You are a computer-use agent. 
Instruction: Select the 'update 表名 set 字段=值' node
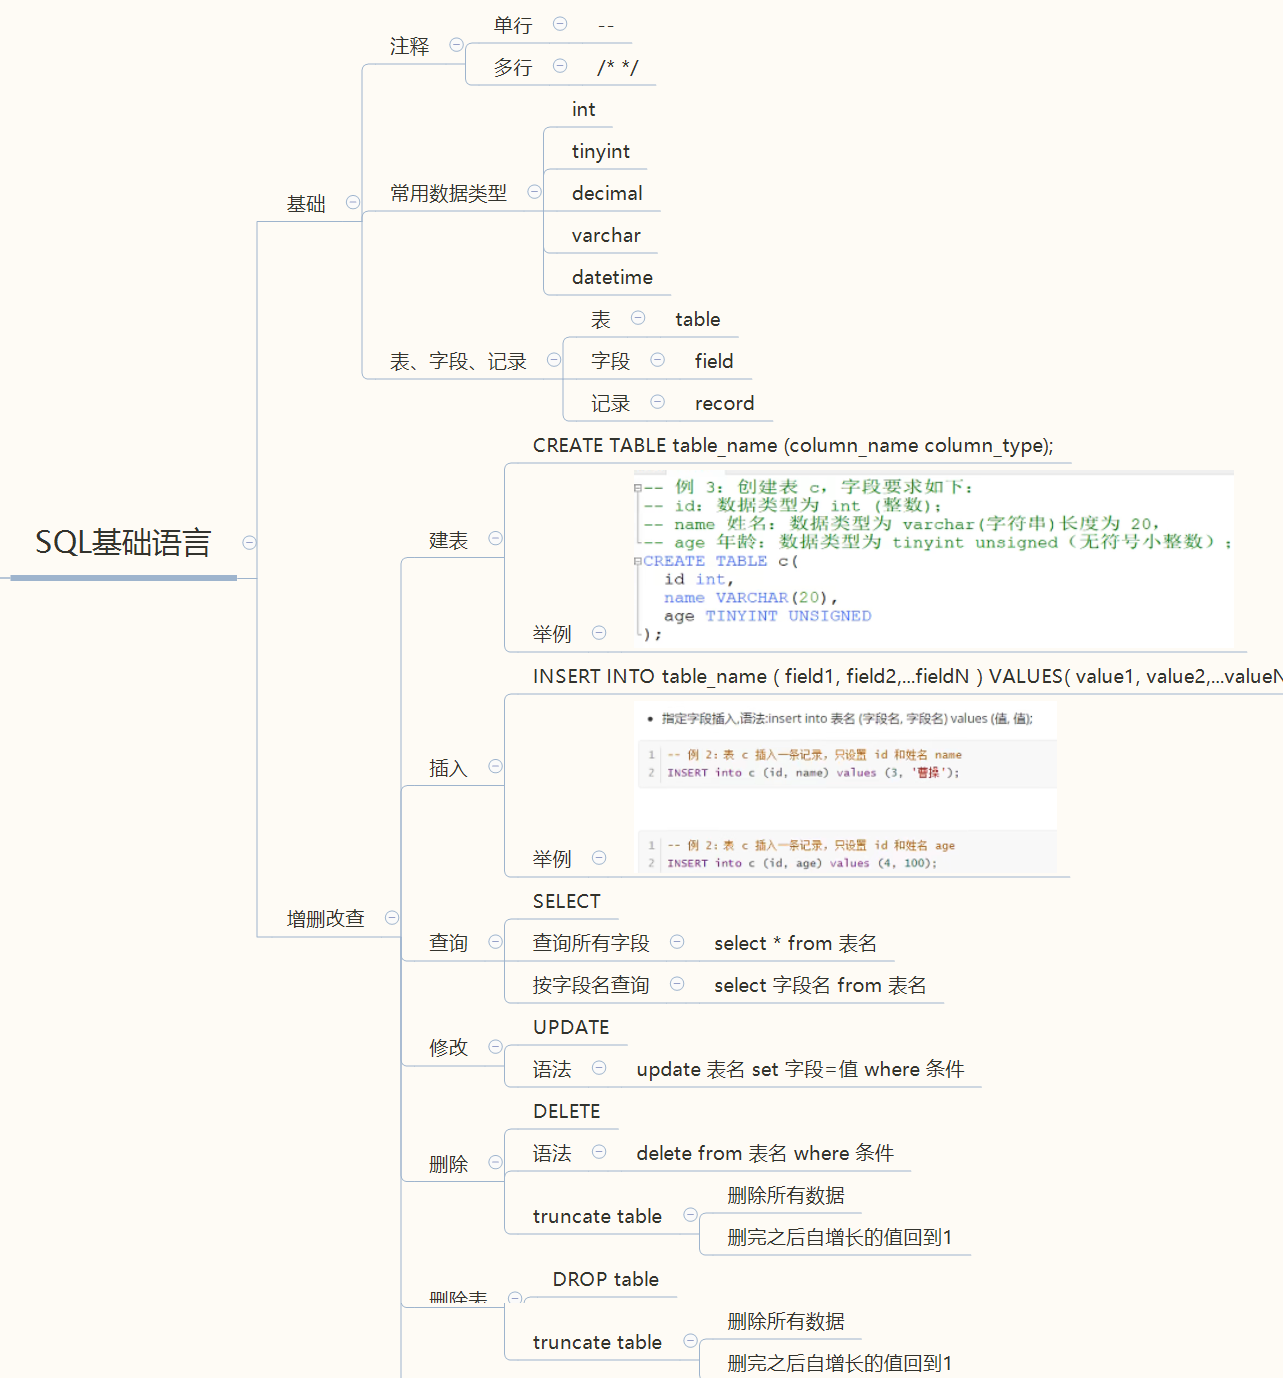pos(800,1069)
